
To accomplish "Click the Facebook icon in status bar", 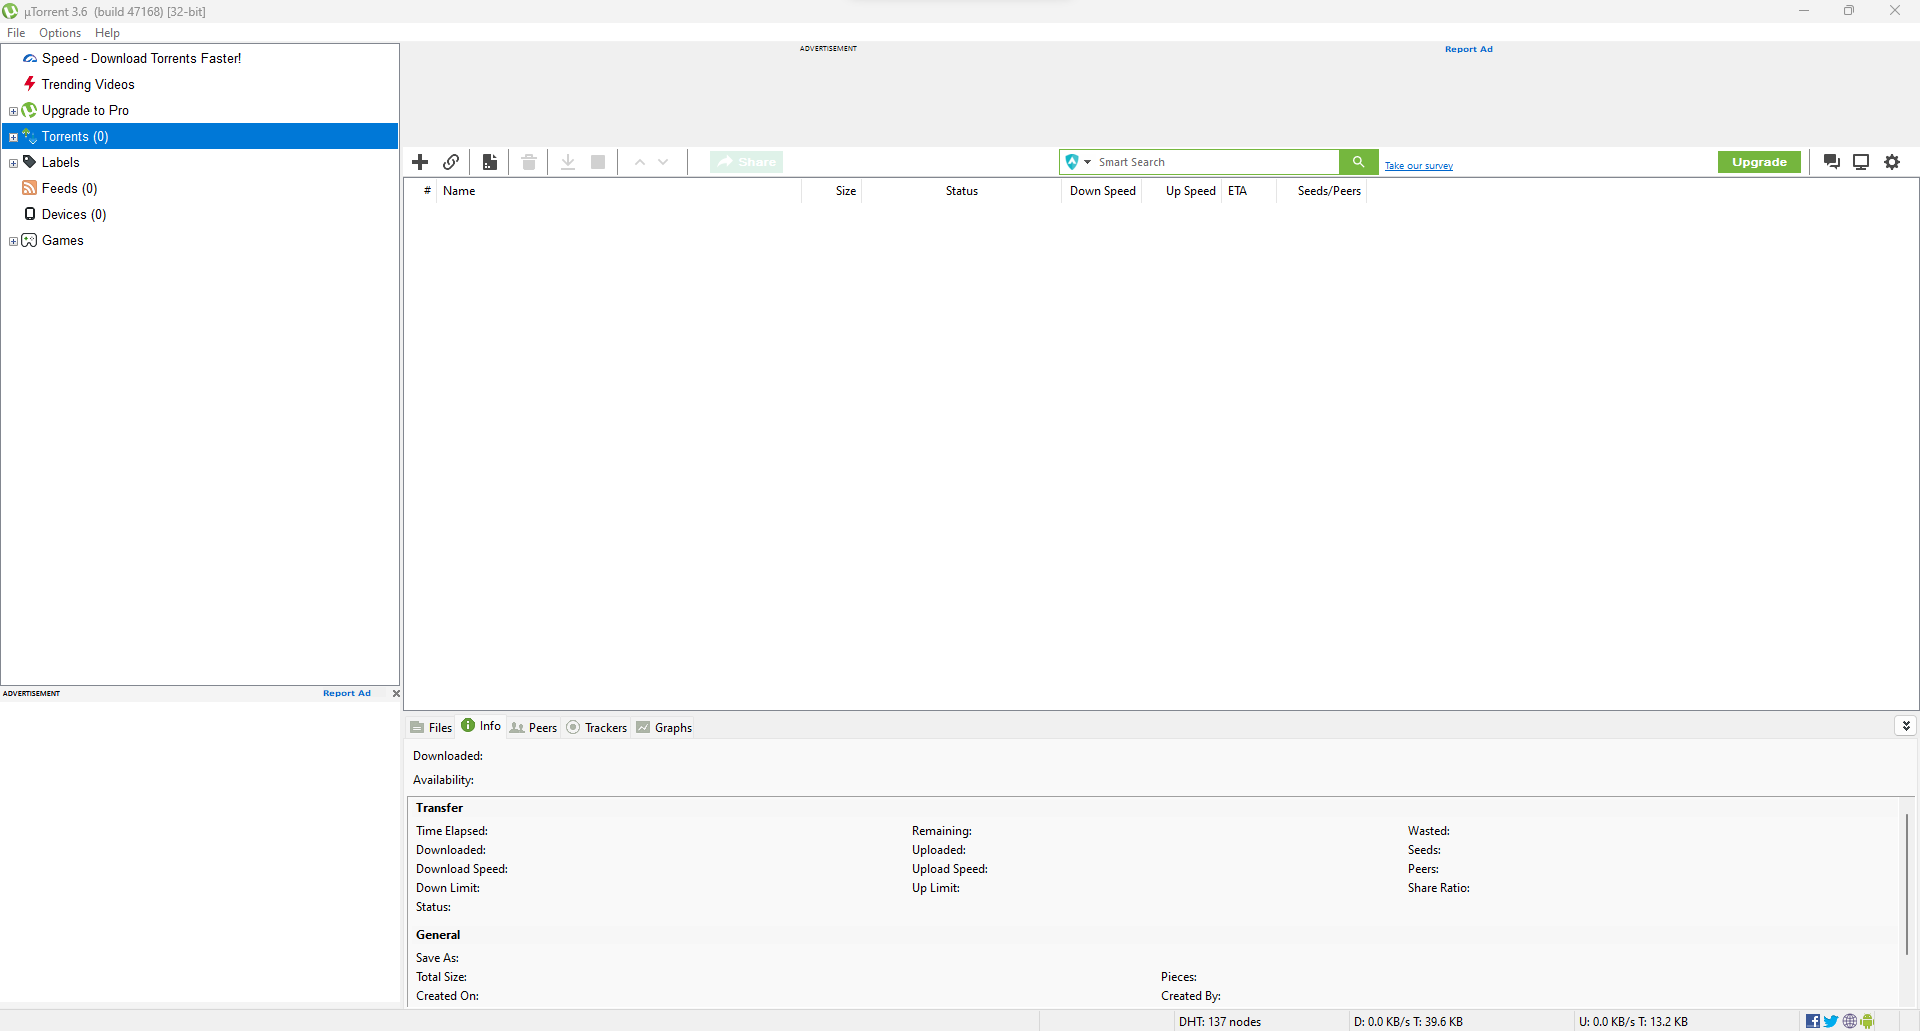I will (1813, 1021).
